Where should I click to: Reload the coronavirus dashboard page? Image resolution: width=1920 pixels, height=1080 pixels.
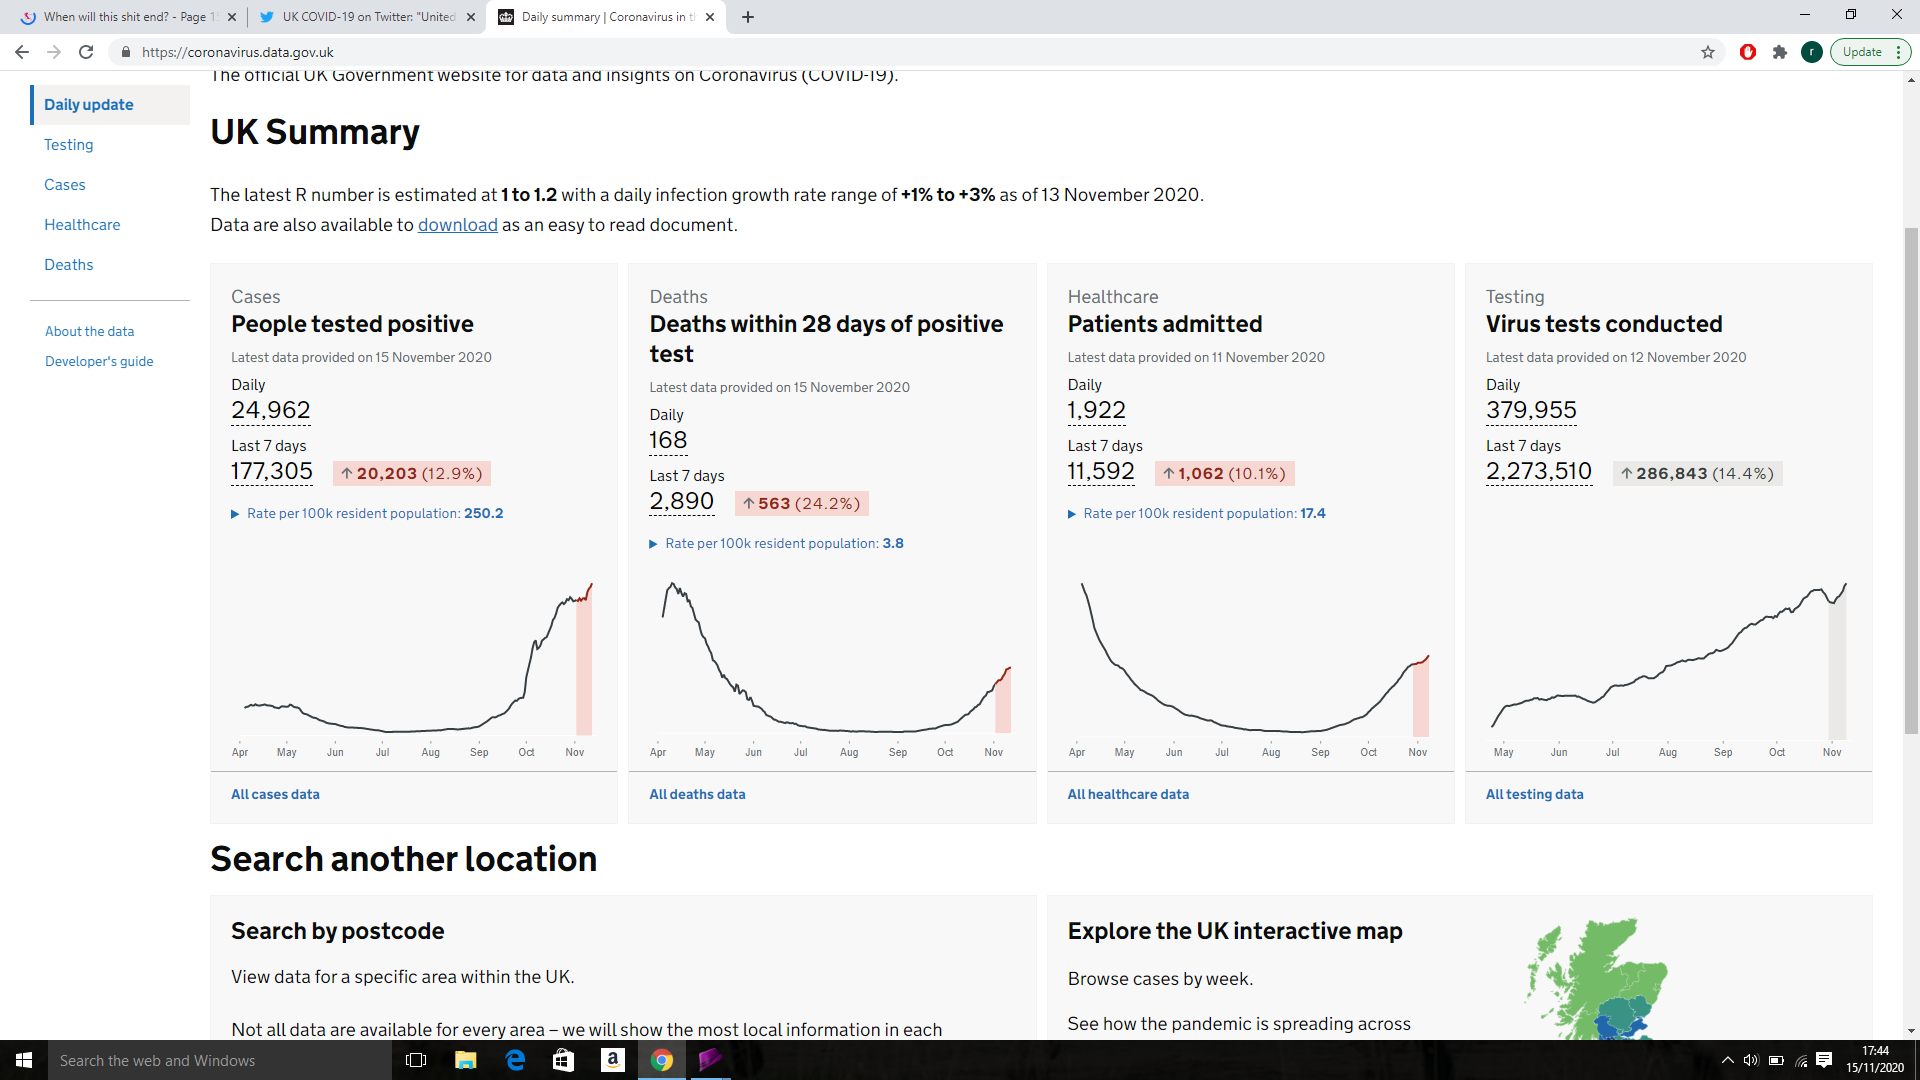86,52
